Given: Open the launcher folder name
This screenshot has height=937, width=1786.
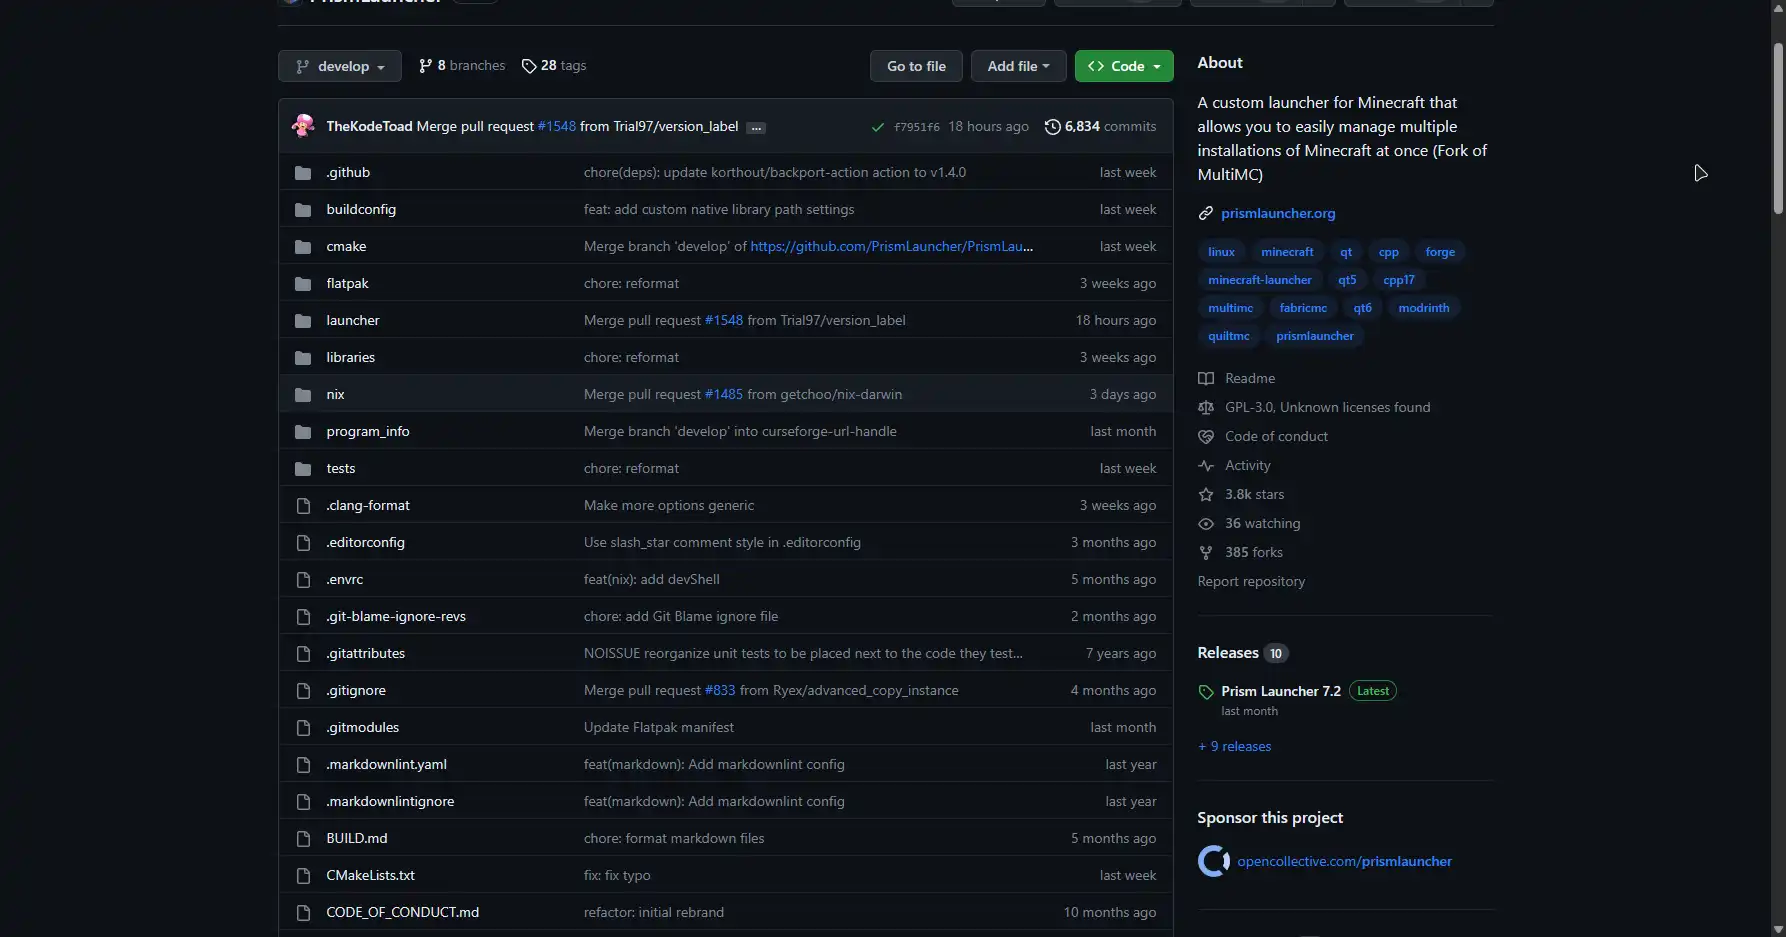Looking at the screenshot, I should click(353, 320).
